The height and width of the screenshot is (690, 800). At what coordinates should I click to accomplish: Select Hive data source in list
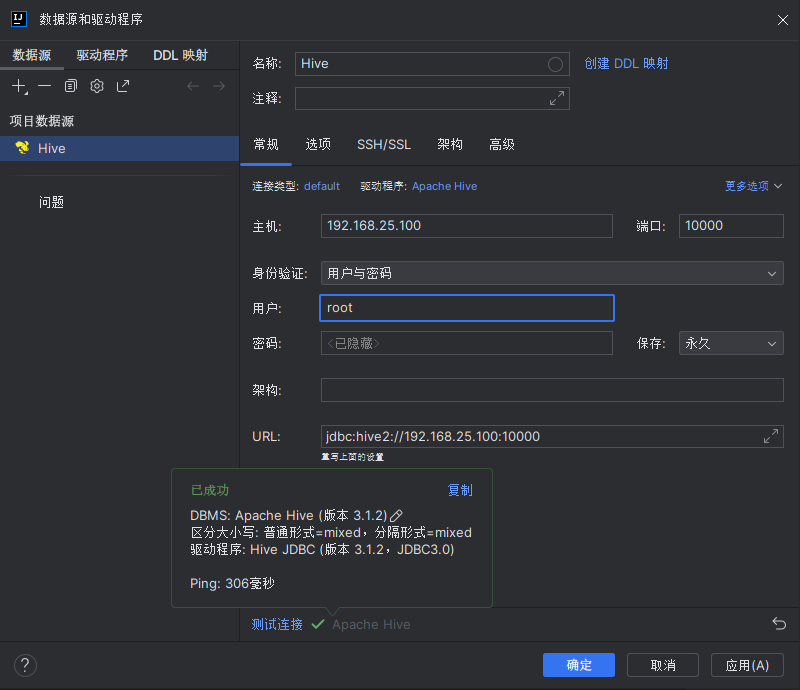pyautogui.click(x=52, y=149)
